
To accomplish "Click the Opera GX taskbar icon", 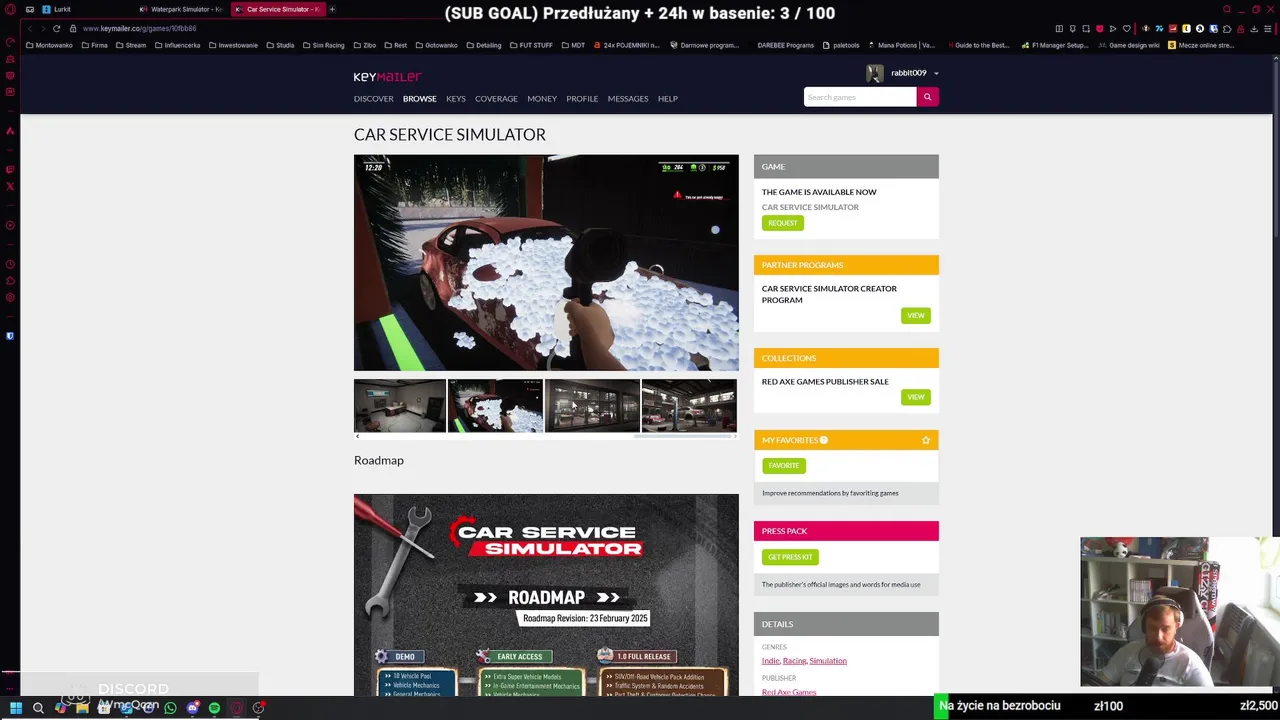I will tap(236, 708).
